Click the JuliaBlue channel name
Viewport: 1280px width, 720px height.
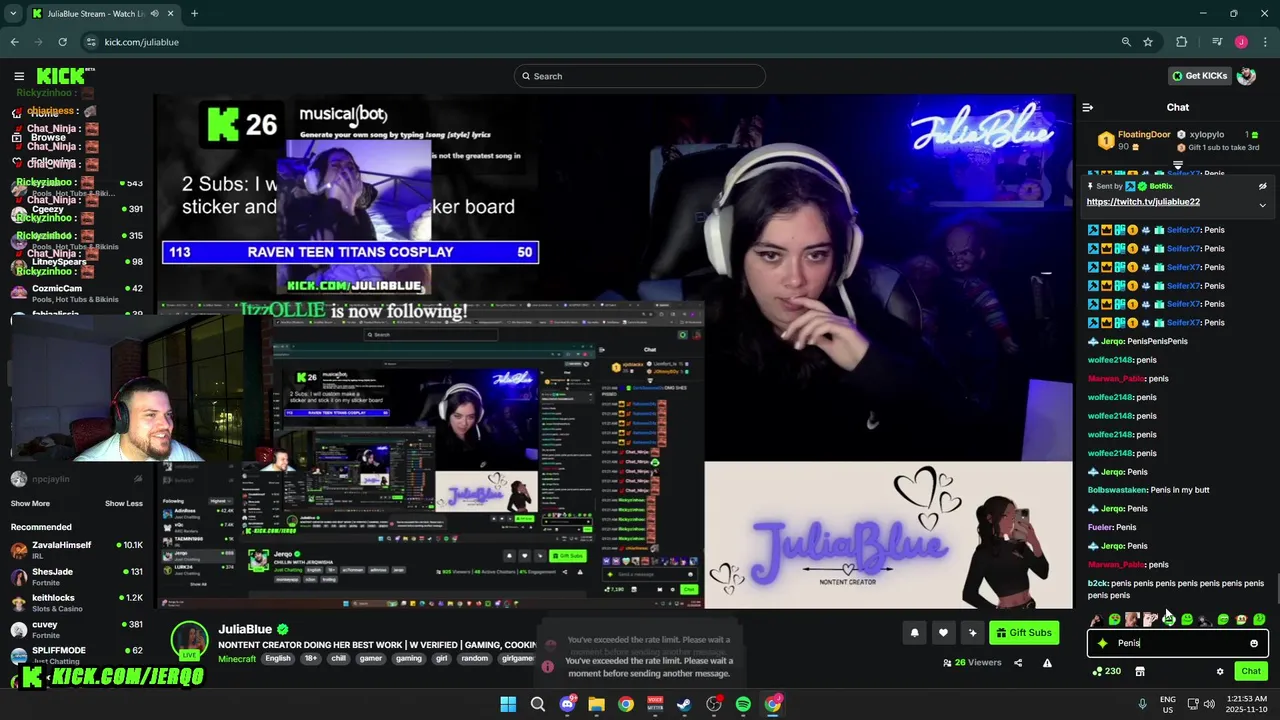(x=245, y=629)
